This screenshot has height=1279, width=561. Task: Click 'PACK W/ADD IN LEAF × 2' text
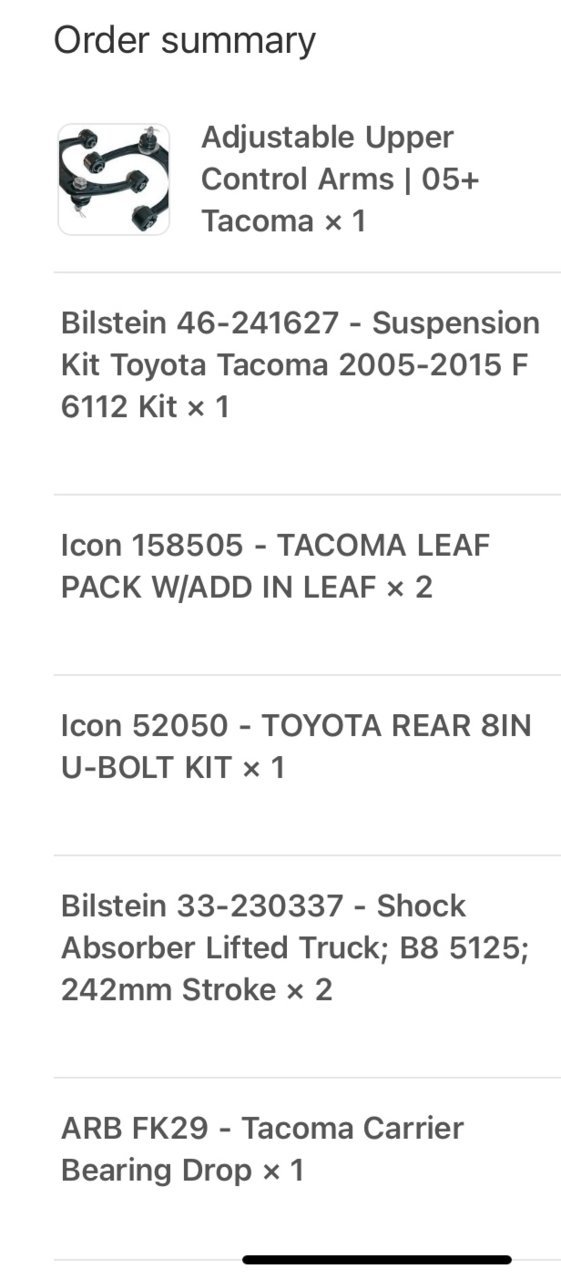click(247, 587)
